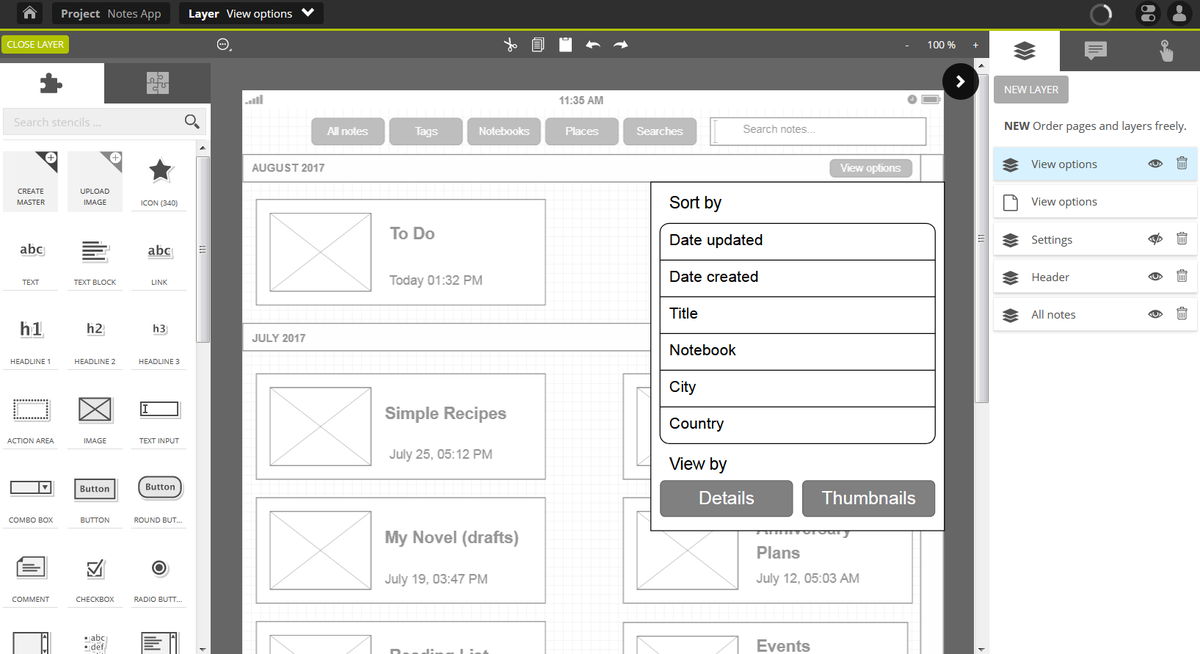
Task: Select Country sort option
Action: (797, 425)
